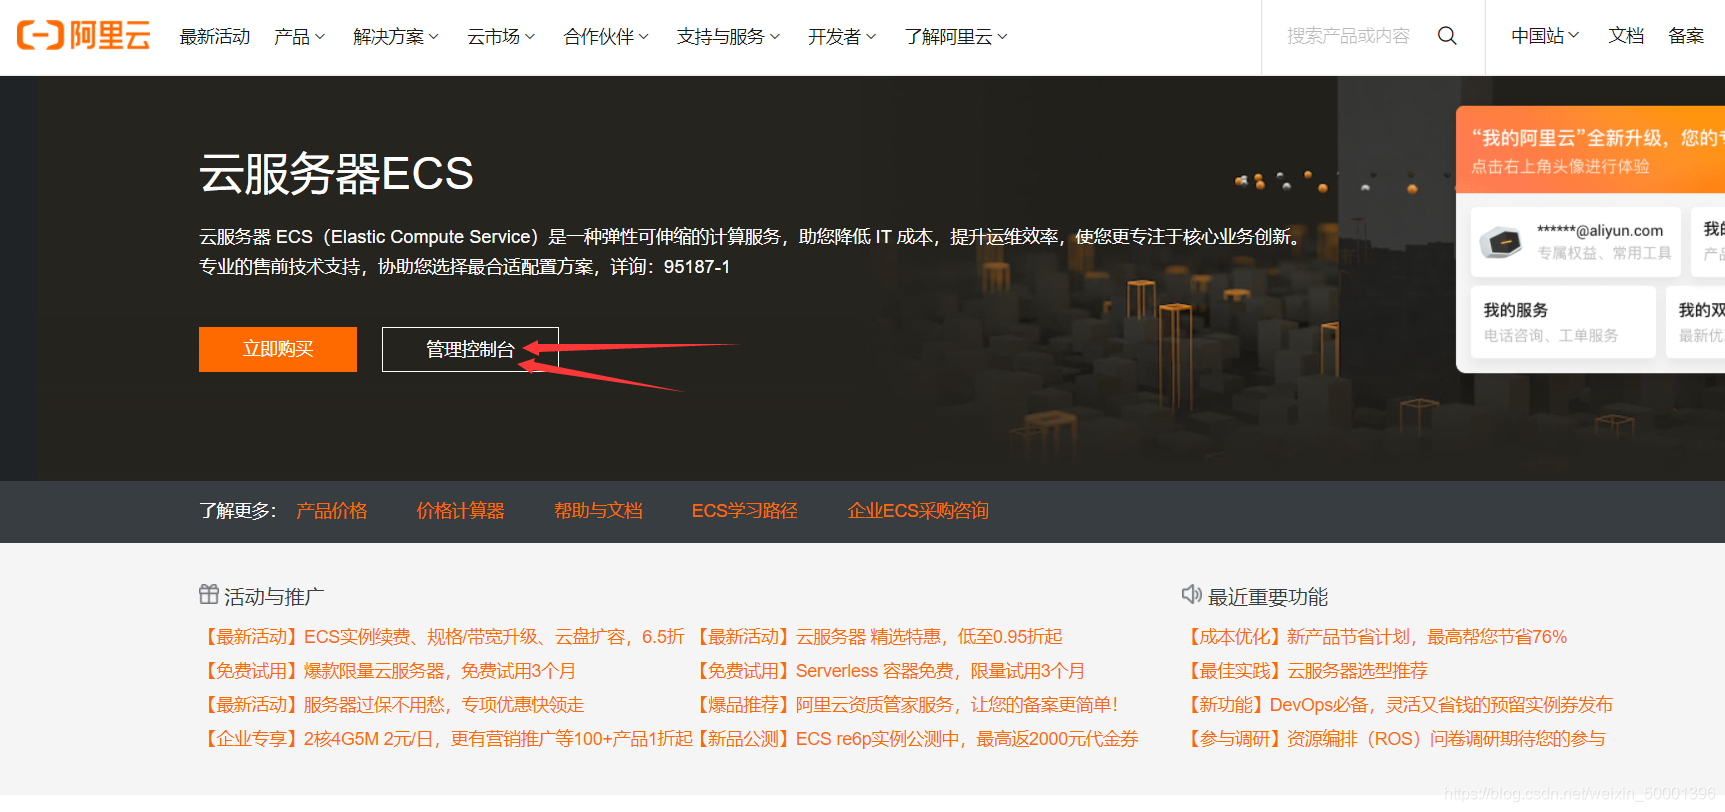Open 最佳实践 云服务器选型推荐 link
The width and height of the screenshot is (1725, 812).
tap(1305, 671)
